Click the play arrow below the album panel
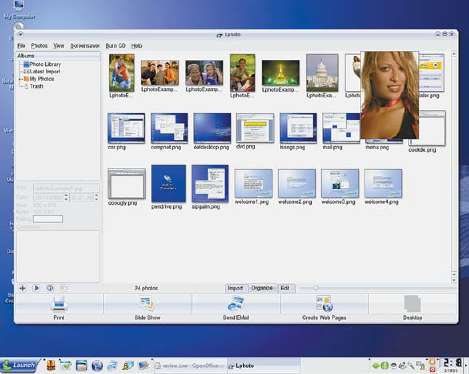Image resolution: width=469 pixels, height=374 pixels. point(36,288)
